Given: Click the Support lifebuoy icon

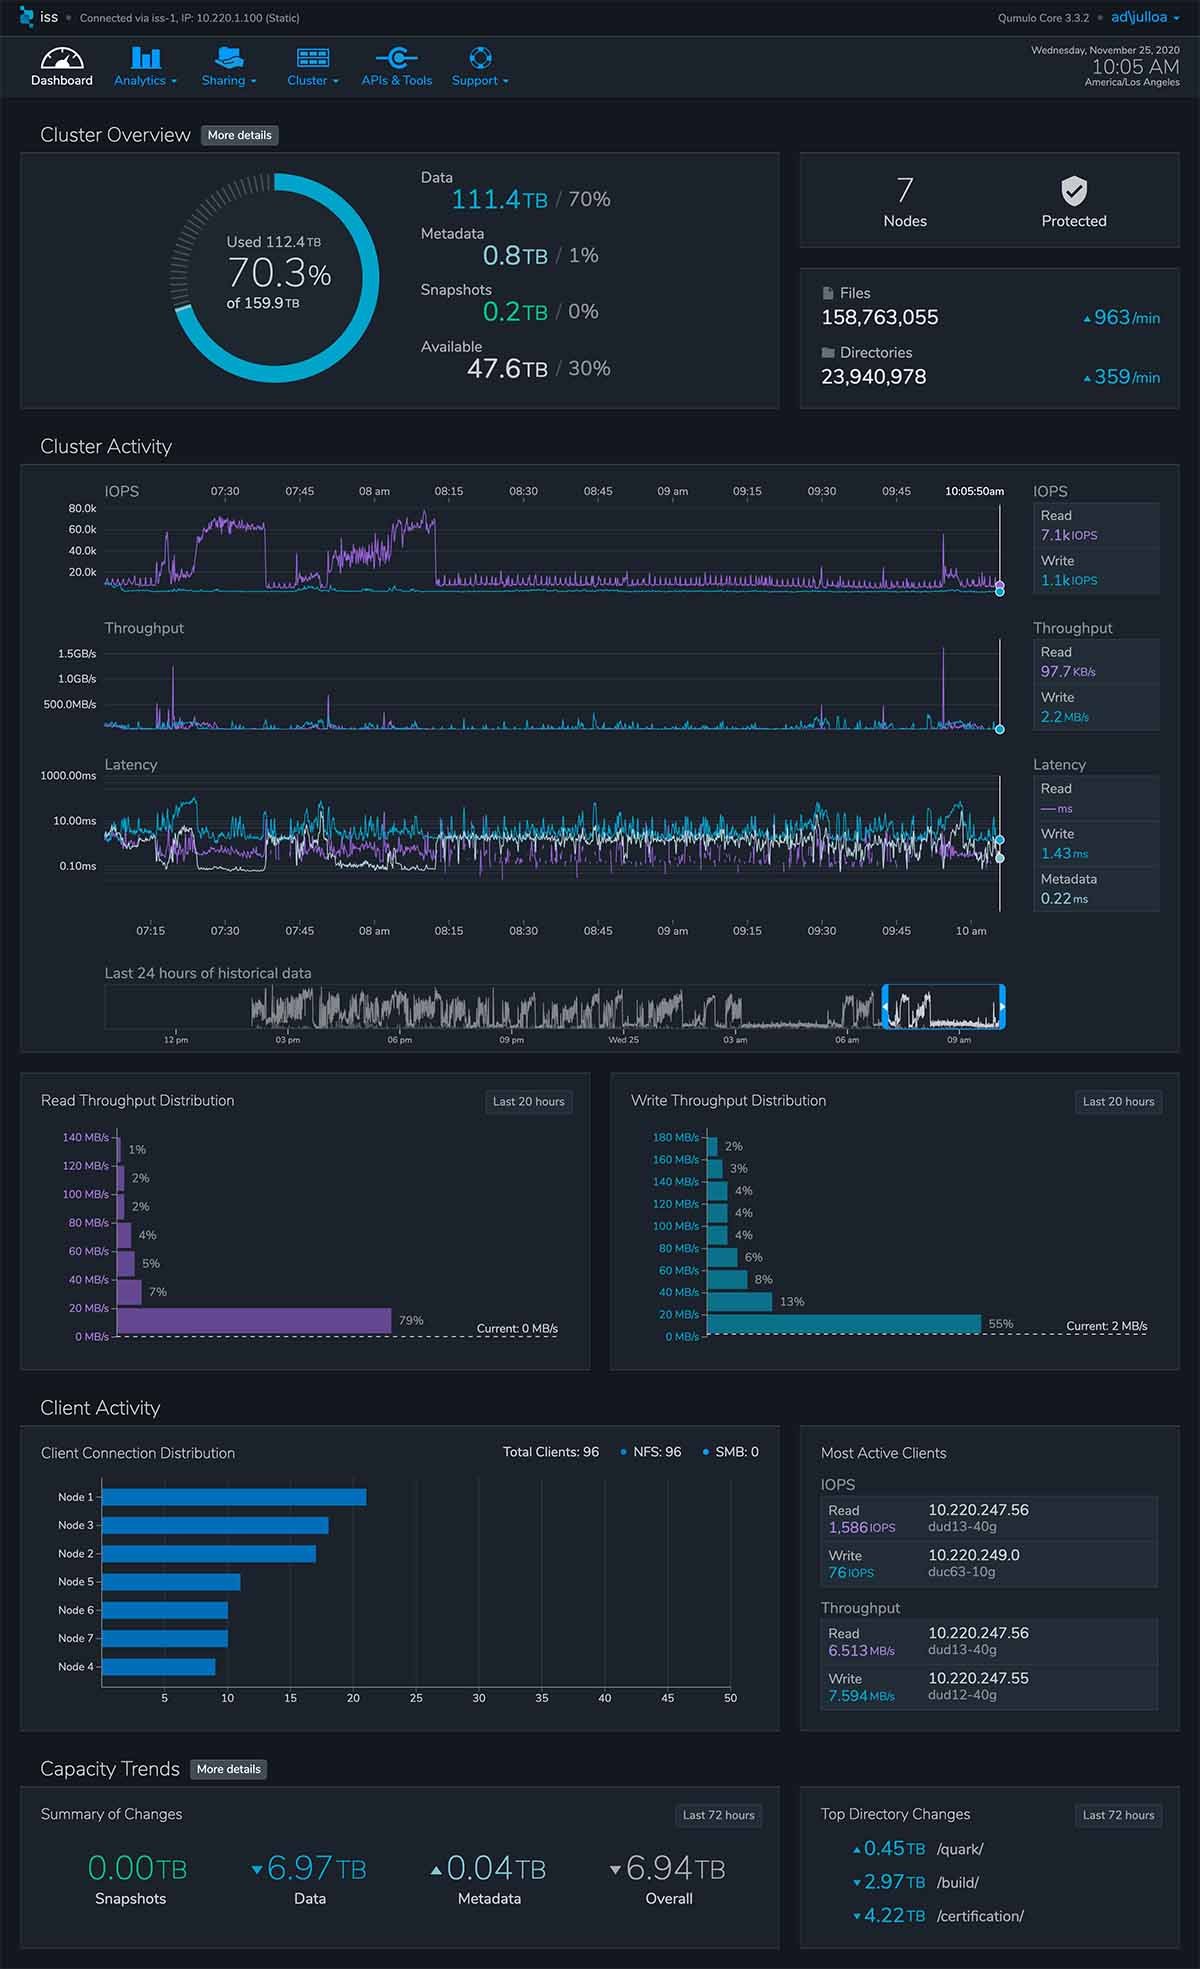Looking at the screenshot, I should tap(480, 58).
